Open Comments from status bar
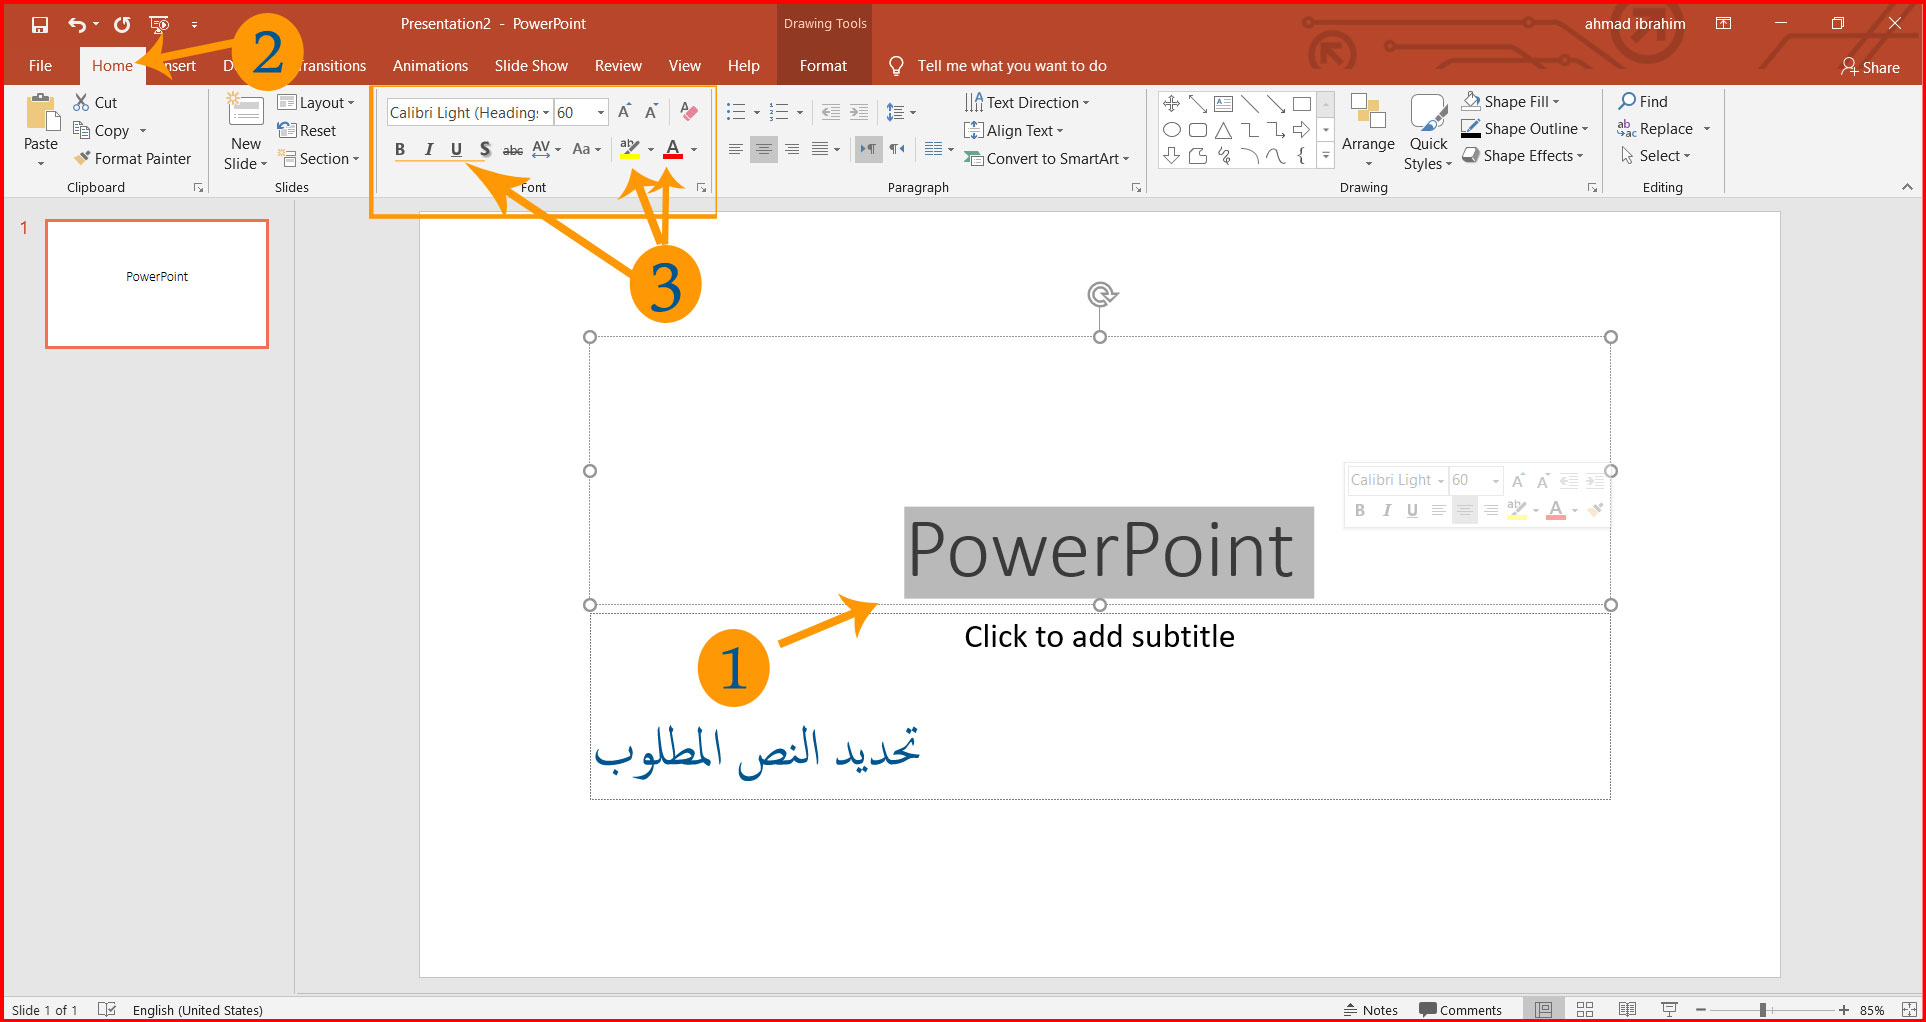 [x=1460, y=1009]
